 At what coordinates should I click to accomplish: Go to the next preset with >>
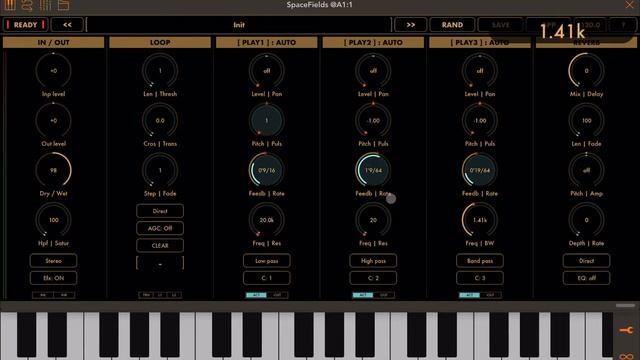[411, 25]
